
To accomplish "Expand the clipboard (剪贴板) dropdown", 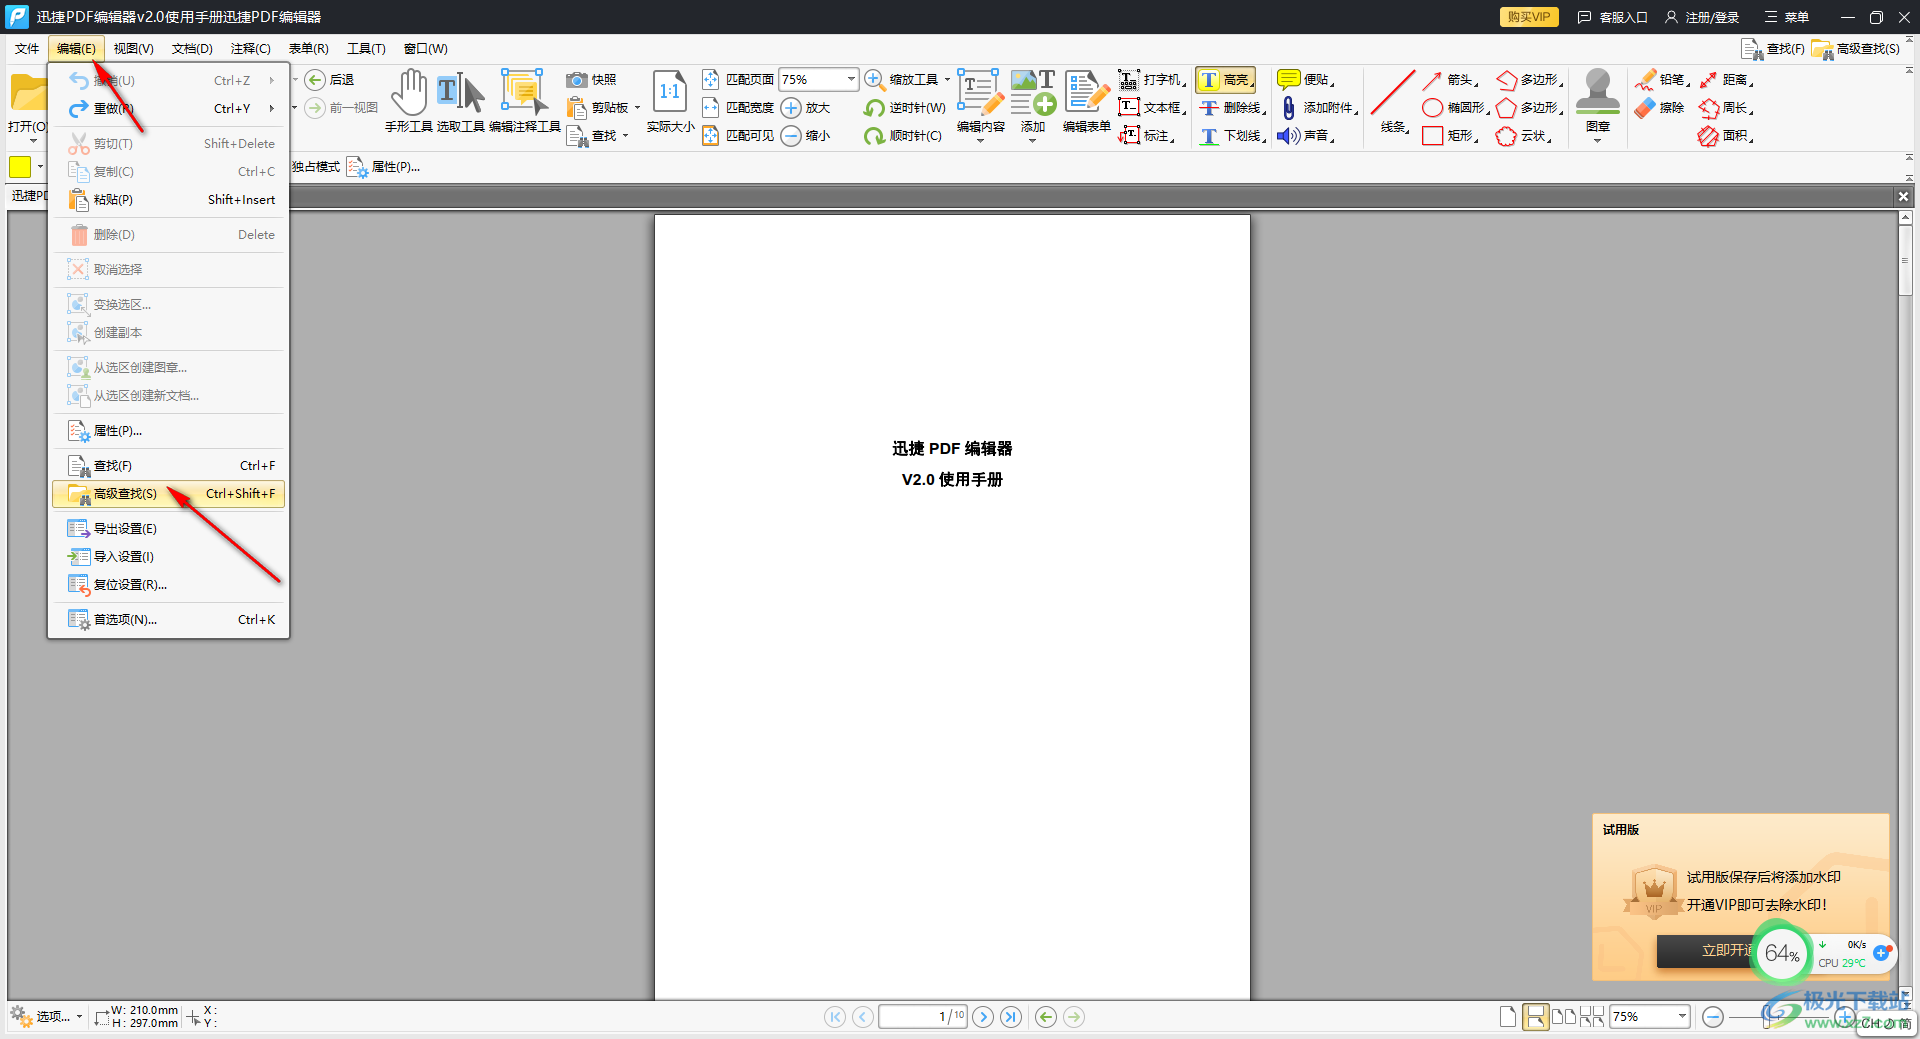I will [x=637, y=107].
